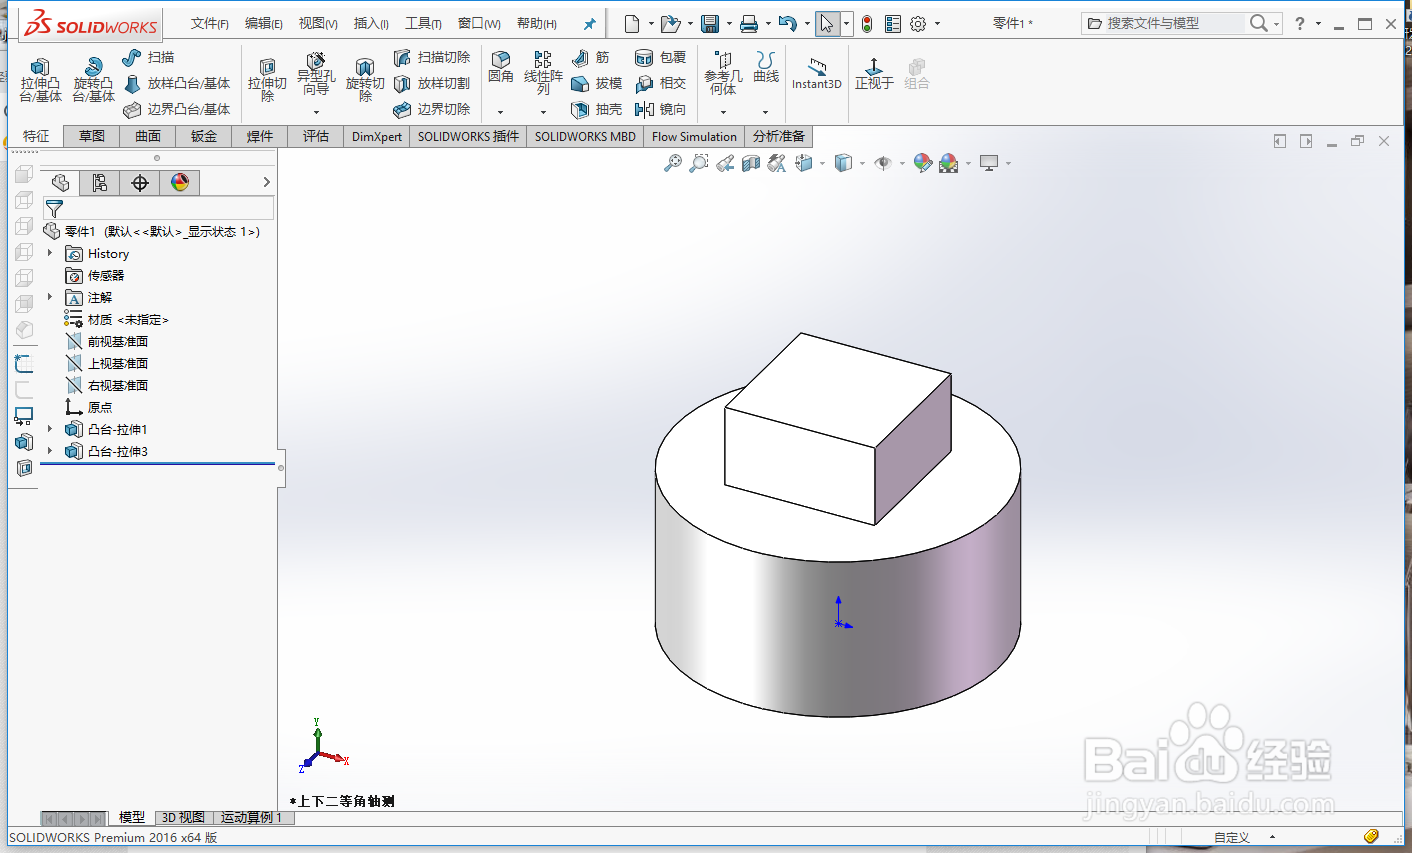Toggle the 隐藏/显示项目 eye icon

tap(885, 162)
